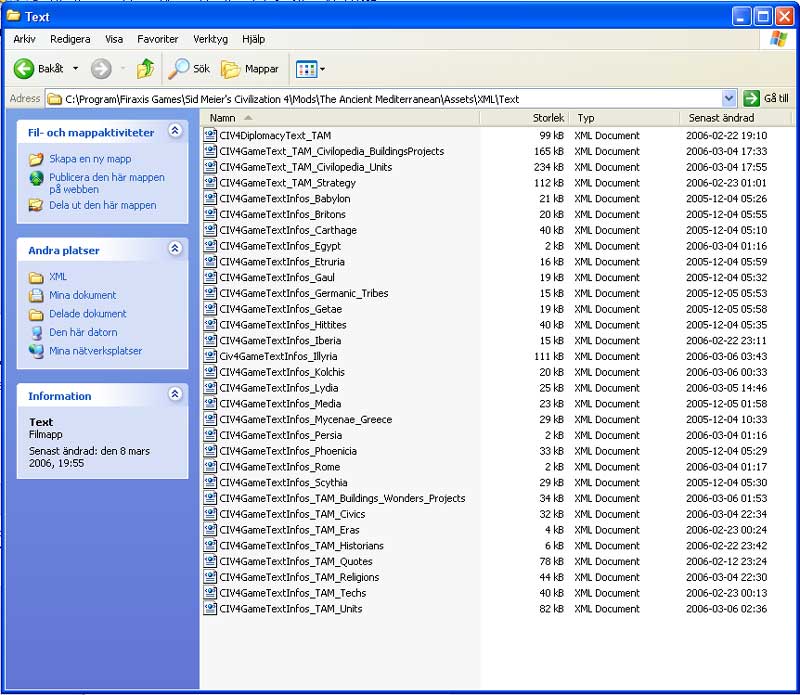
Task: Click the Views layout icon in toolbar
Action: tap(306, 69)
